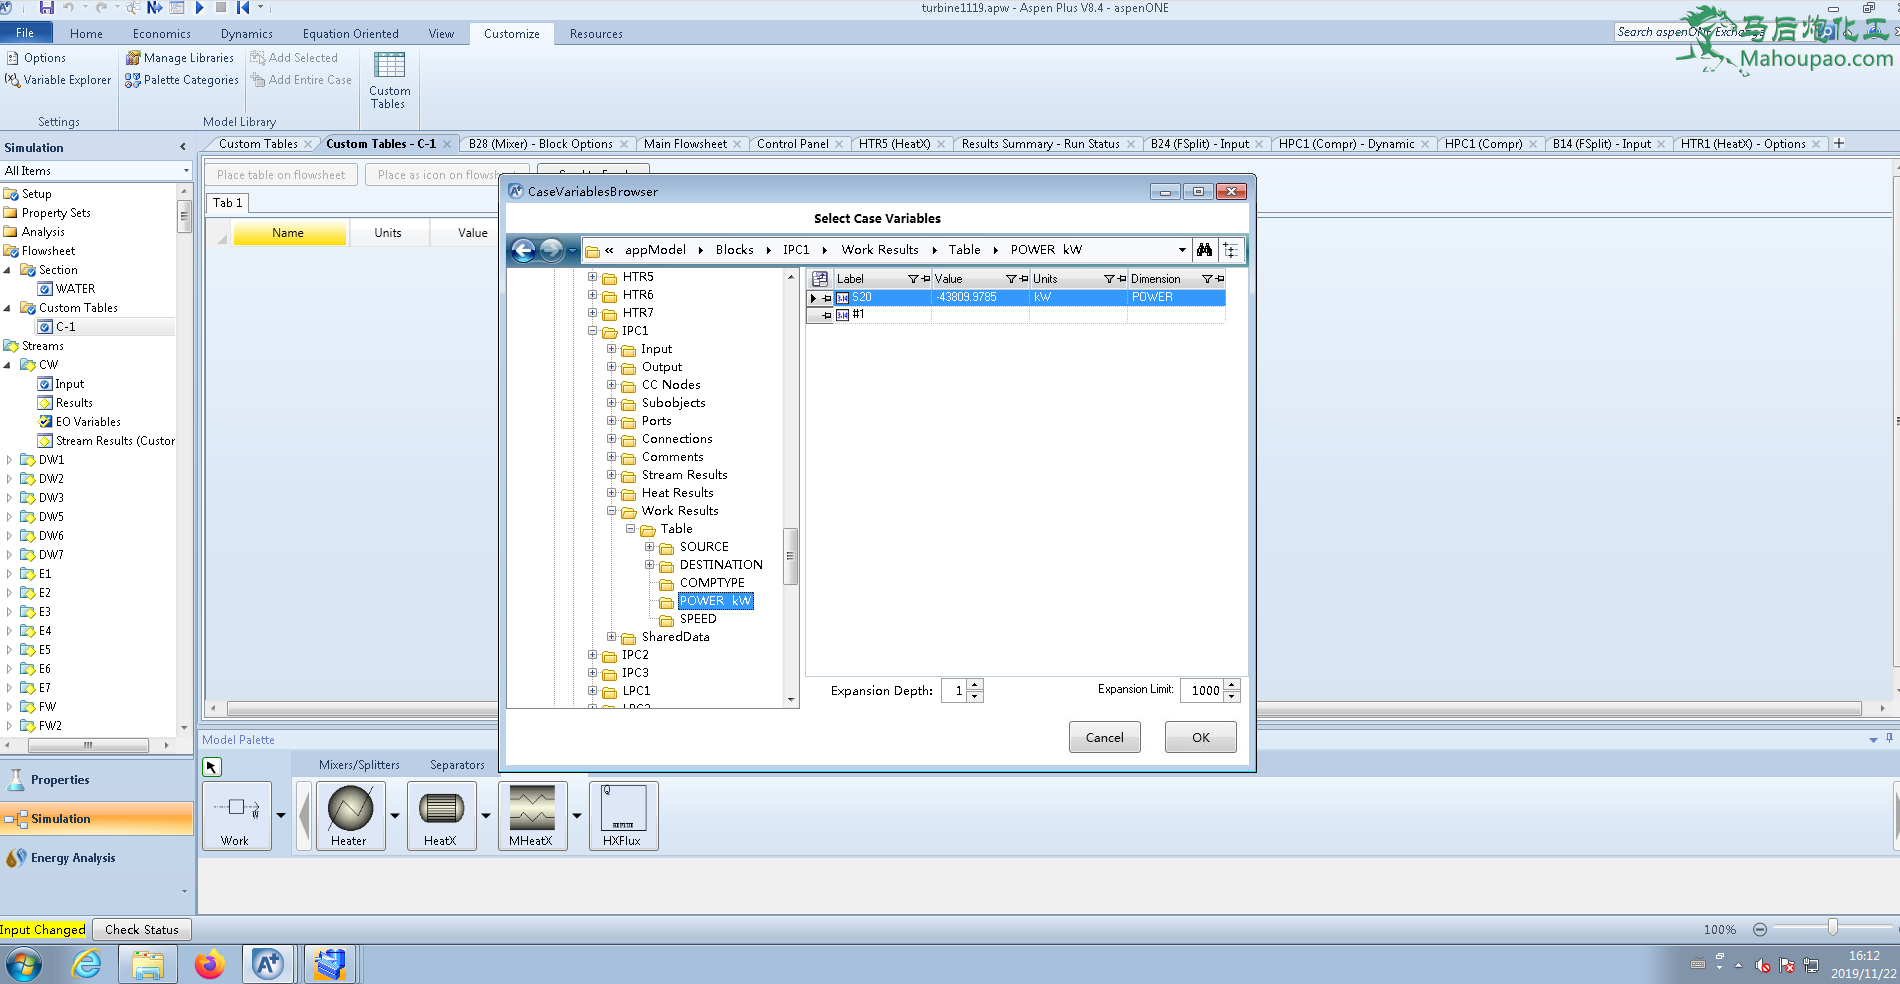
Task: Switch to Energy Analysis environment
Action: click(97, 858)
